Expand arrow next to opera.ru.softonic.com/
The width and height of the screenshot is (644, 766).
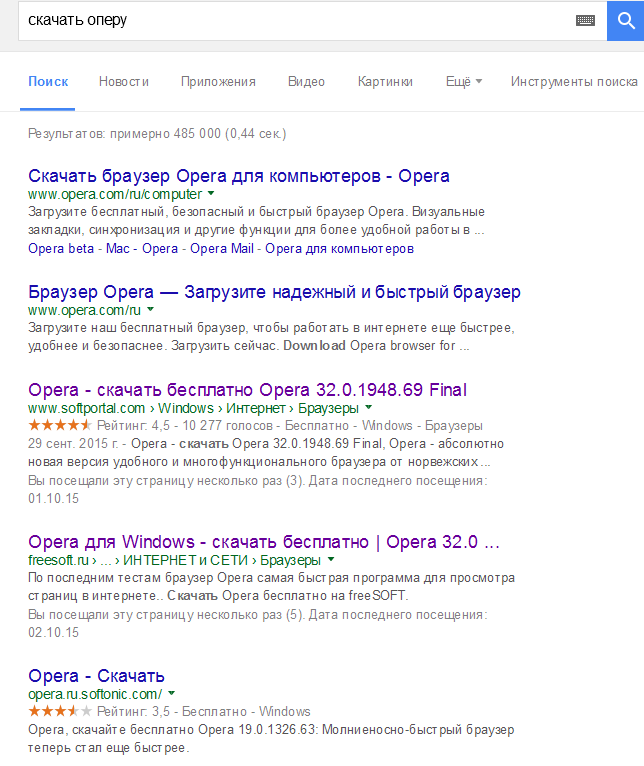pyautogui.click(x=172, y=693)
